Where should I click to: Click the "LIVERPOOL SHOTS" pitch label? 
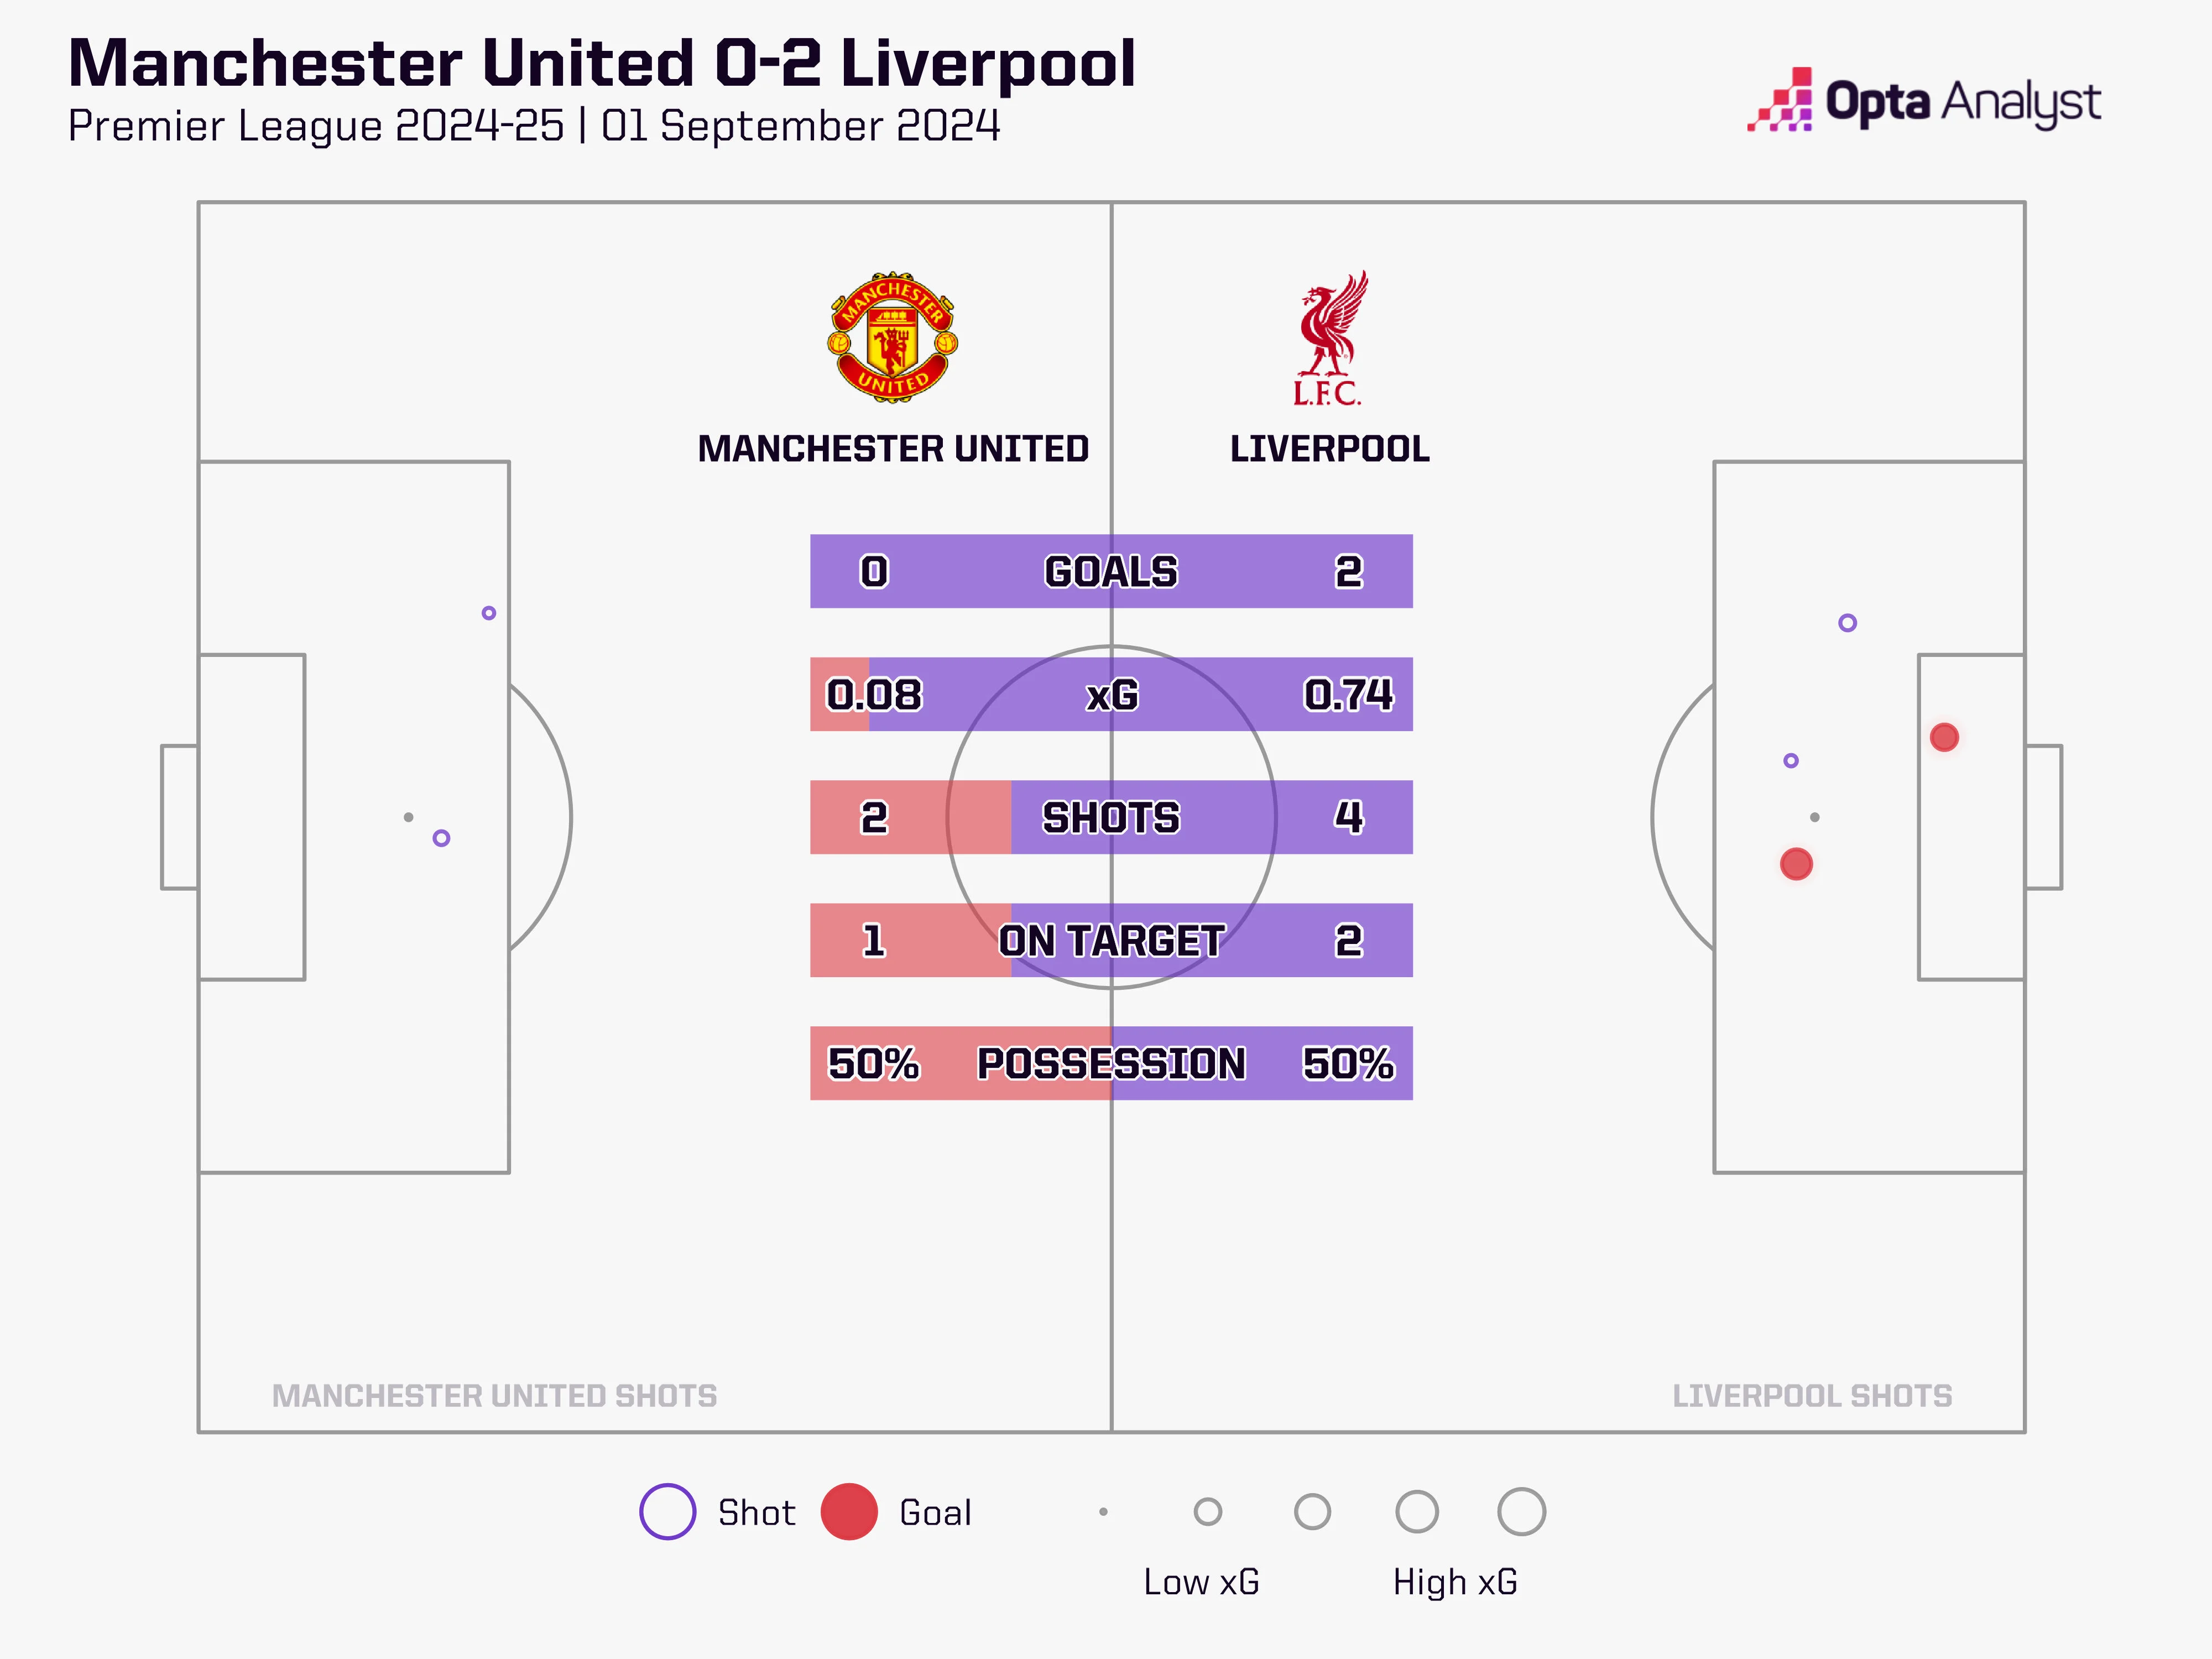coord(1811,1396)
